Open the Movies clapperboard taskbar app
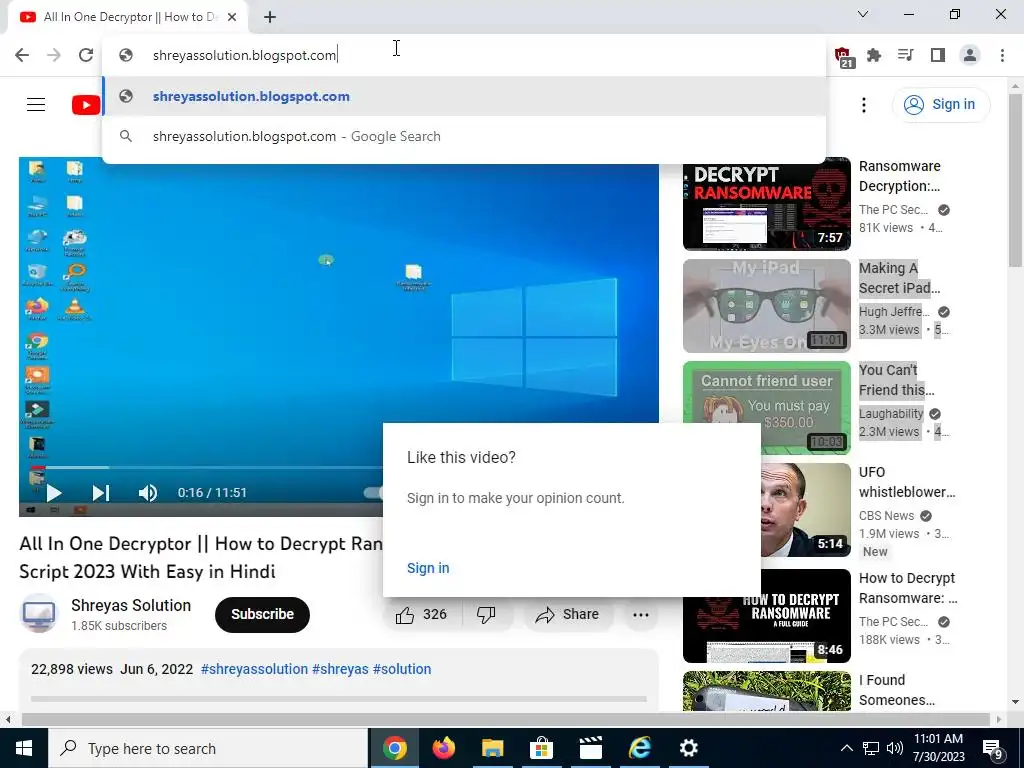The height and width of the screenshot is (768, 1024). pyautogui.click(x=590, y=748)
